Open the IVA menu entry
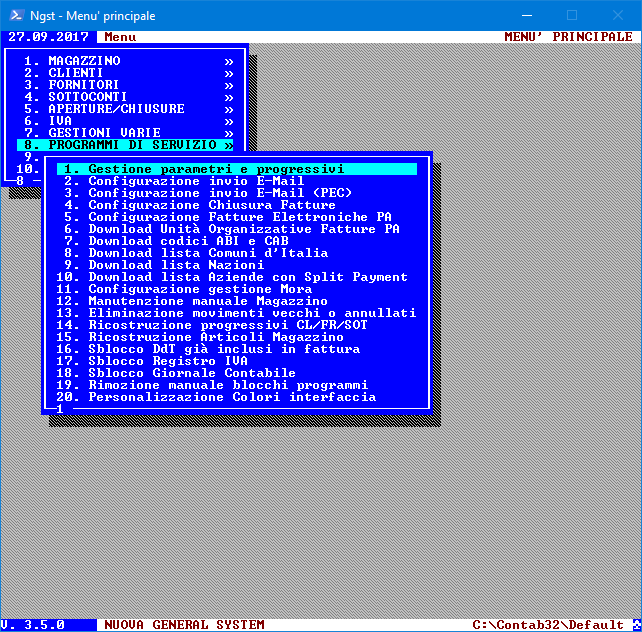 (60, 121)
